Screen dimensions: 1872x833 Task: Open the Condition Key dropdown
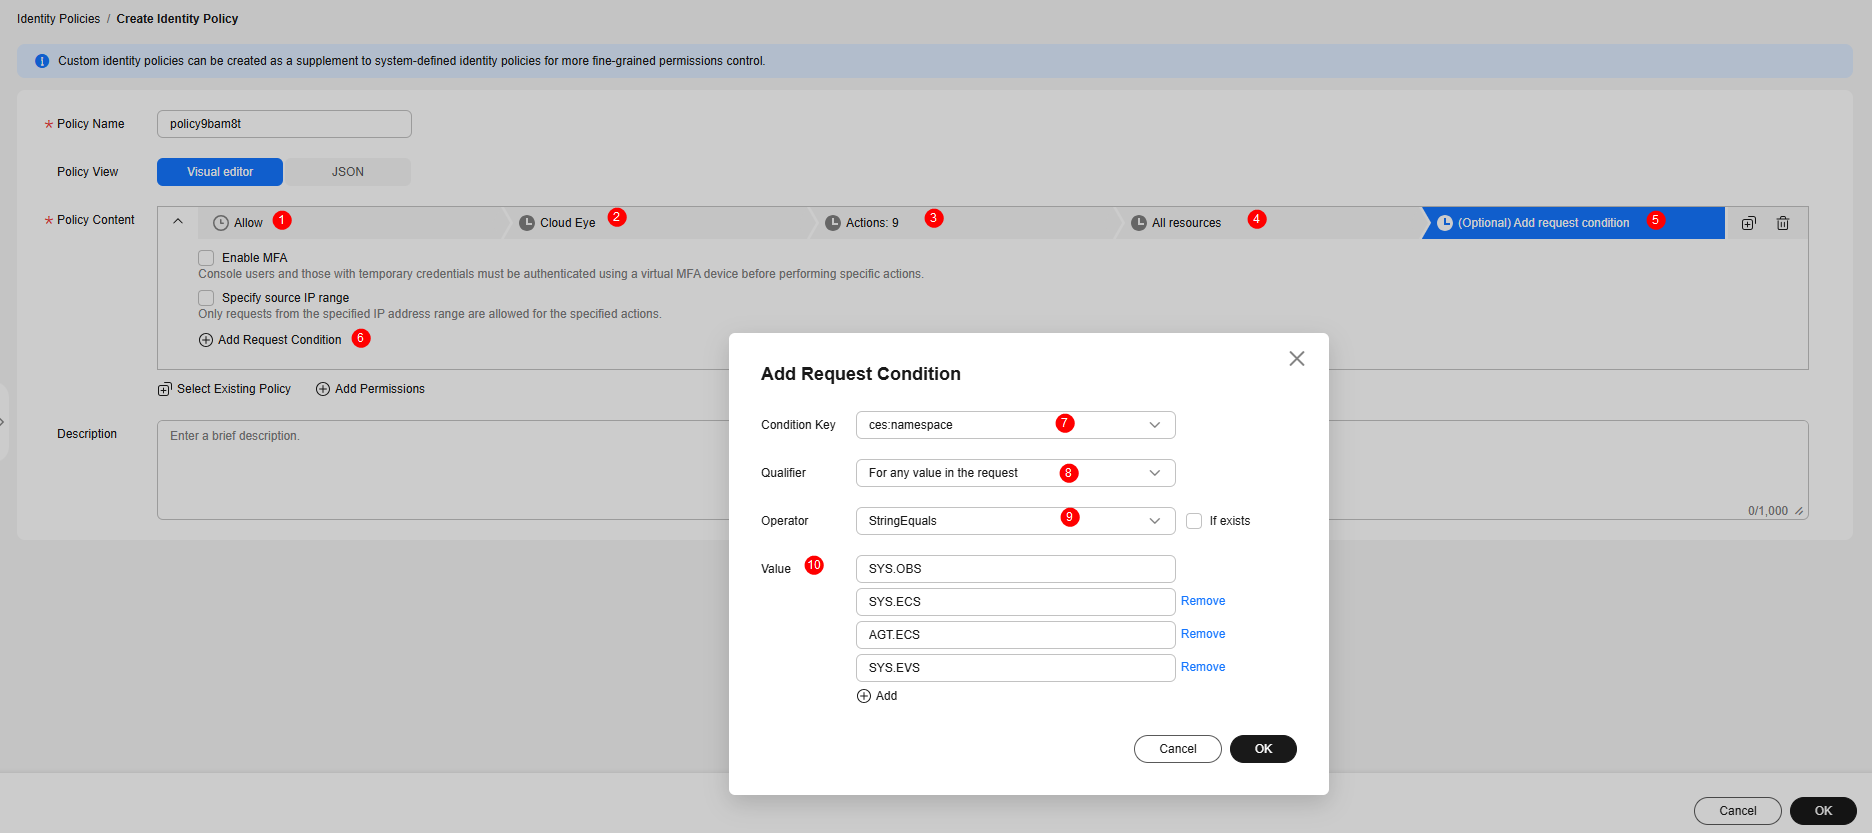tap(1014, 425)
